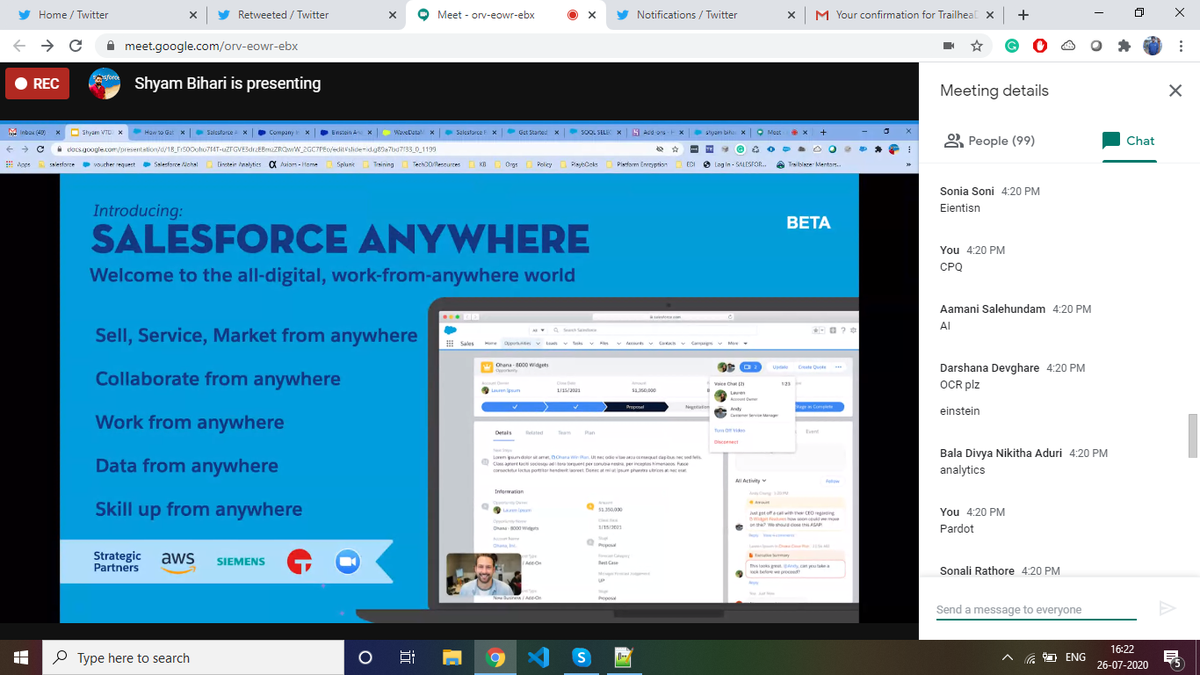Bookmark this page with the star
The image size is (1200, 675).
coord(976,46)
